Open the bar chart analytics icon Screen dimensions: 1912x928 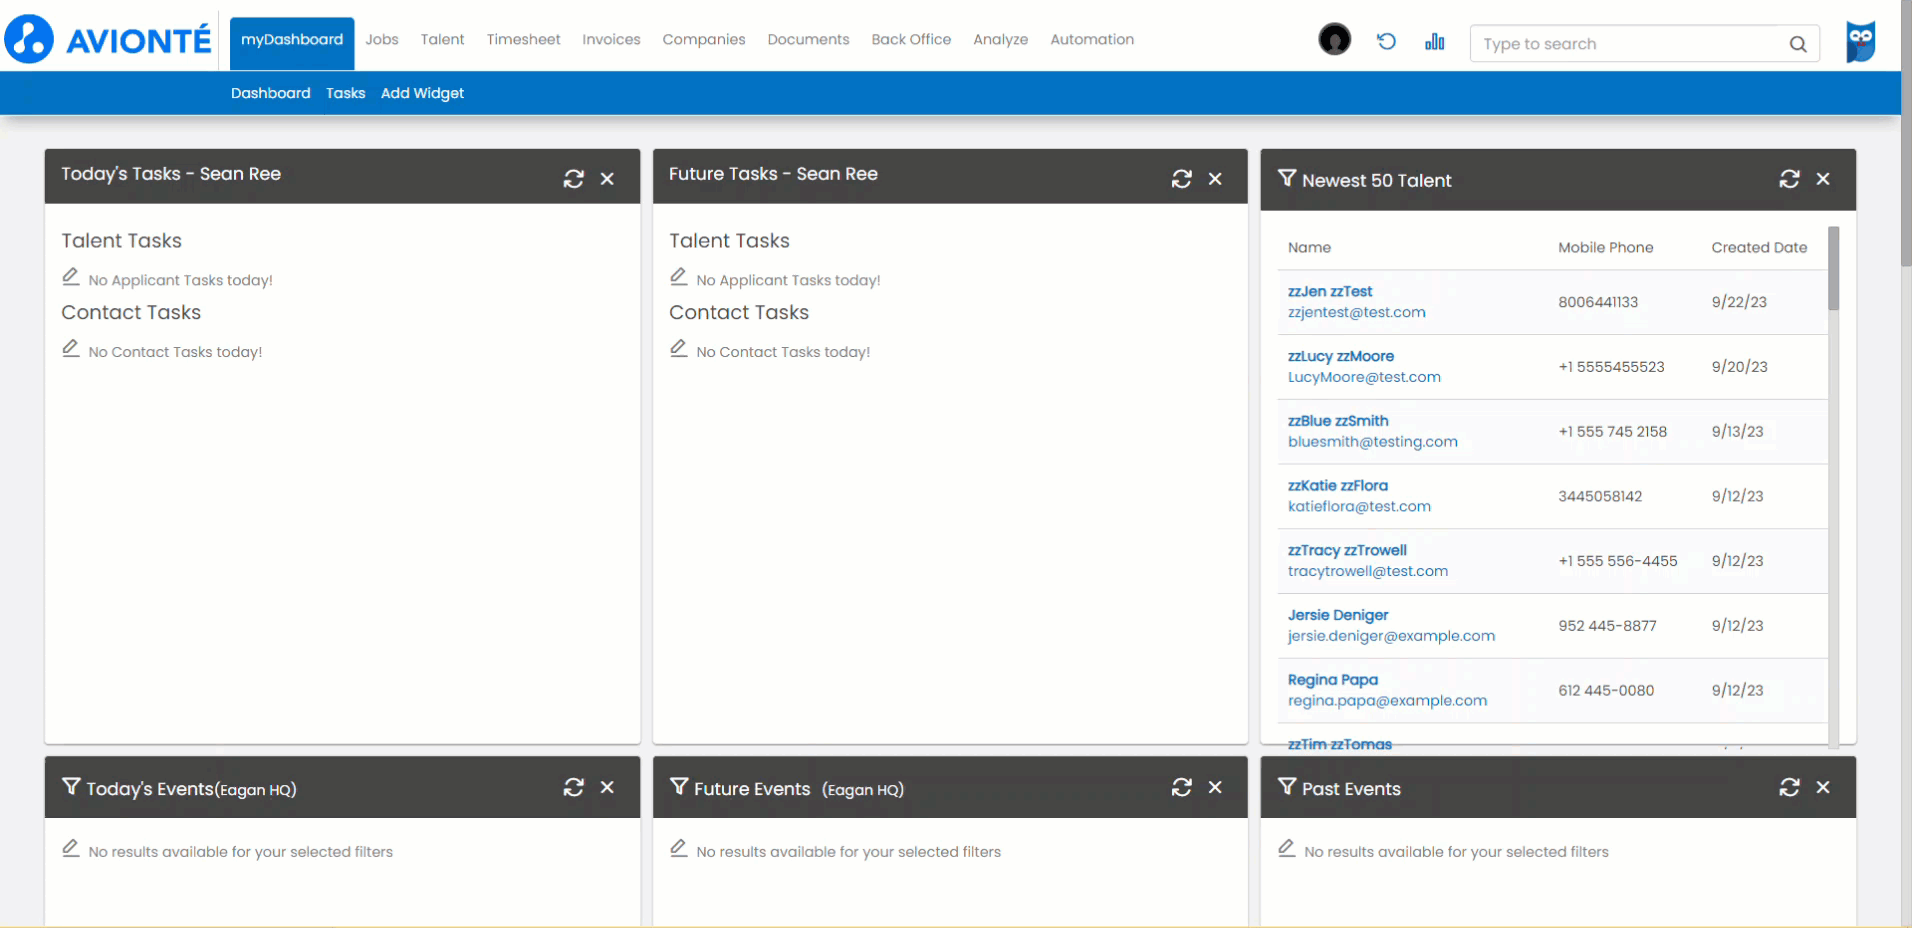(1435, 41)
